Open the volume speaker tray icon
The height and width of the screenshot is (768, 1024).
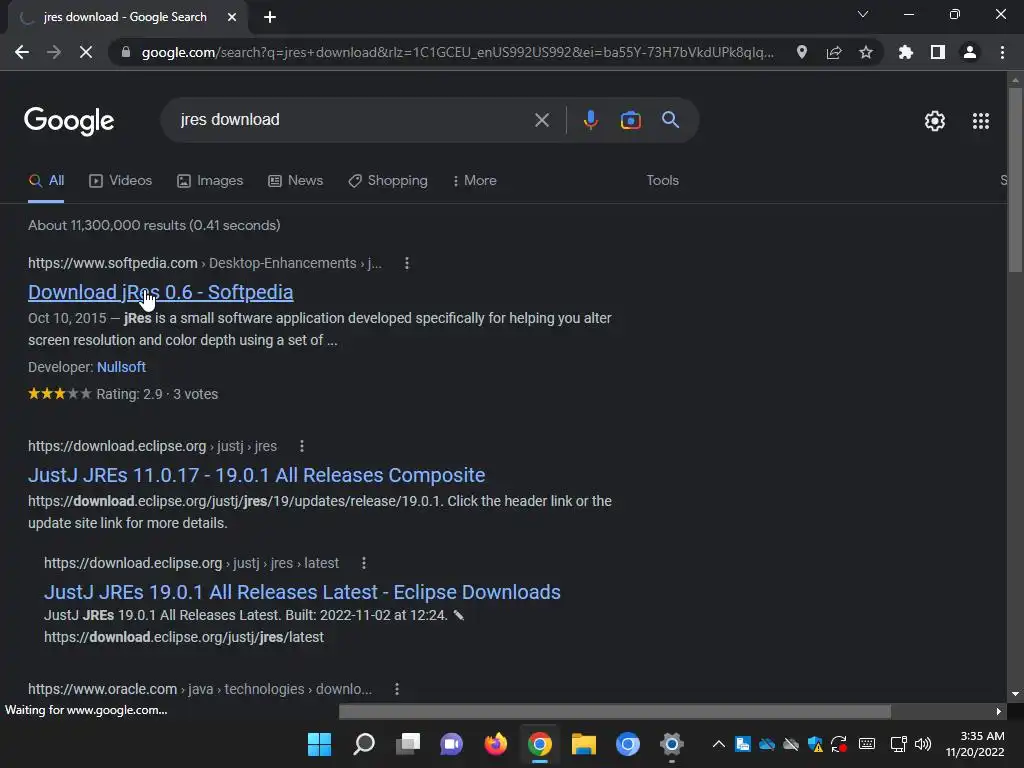point(923,744)
